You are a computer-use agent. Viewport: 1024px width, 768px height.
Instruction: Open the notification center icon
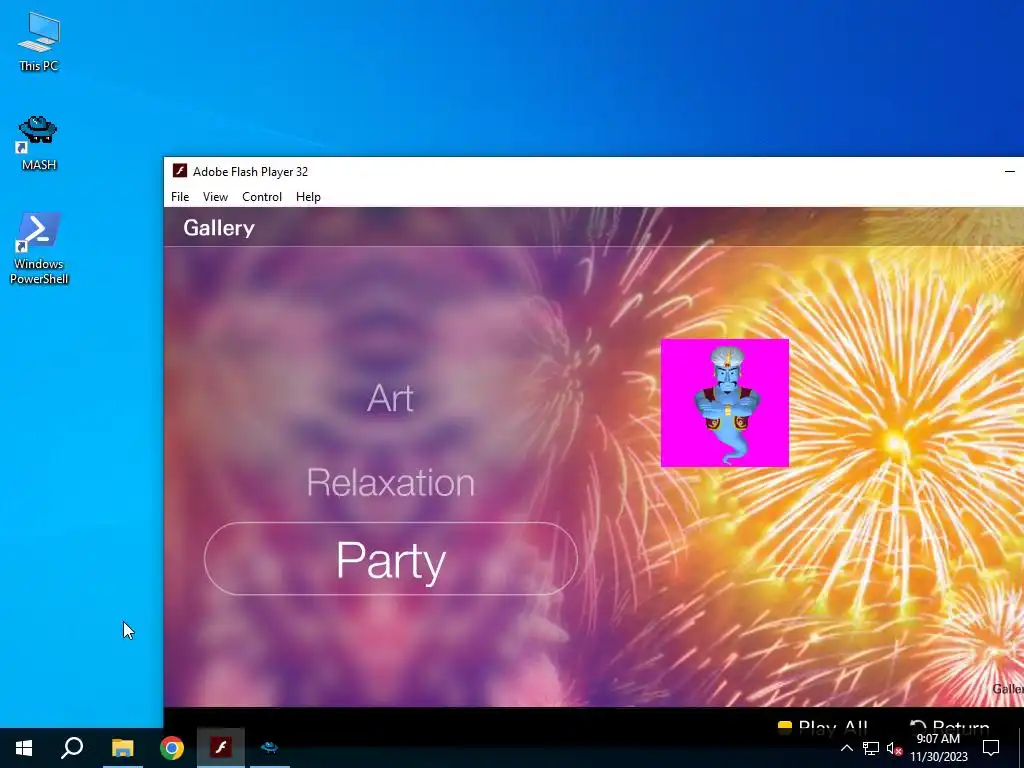991,748
